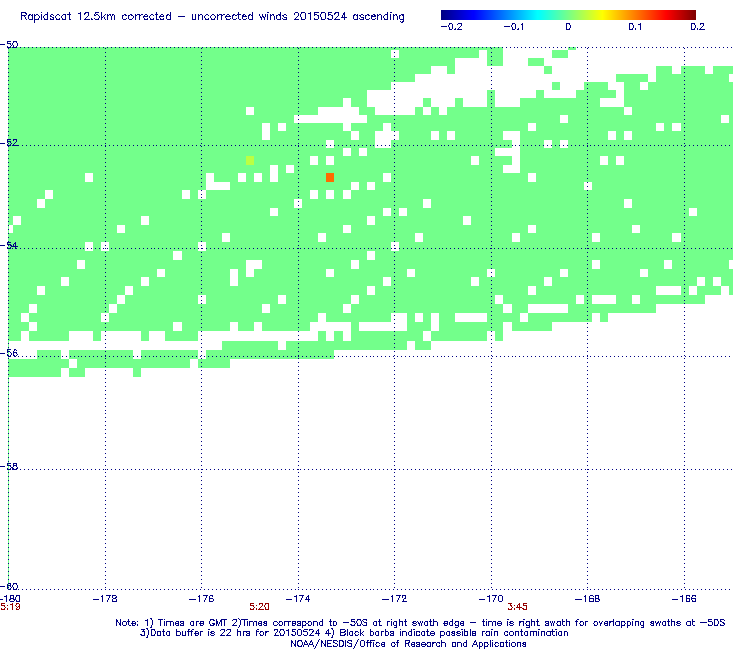This screenshot has width=740, height=650.
Task: Click the '-0.2' color scale label
Action: (451, 27)
